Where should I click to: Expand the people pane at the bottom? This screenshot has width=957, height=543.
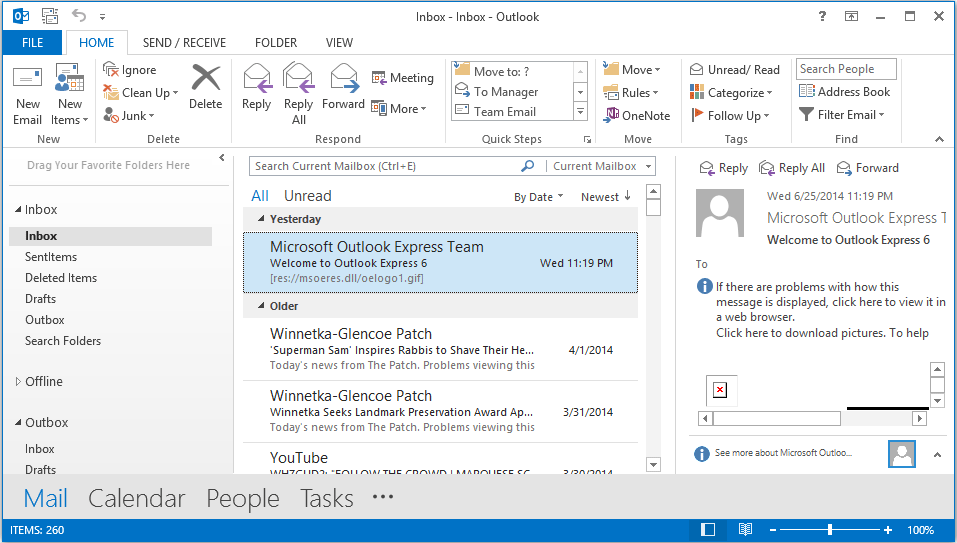tap(937, 455)
